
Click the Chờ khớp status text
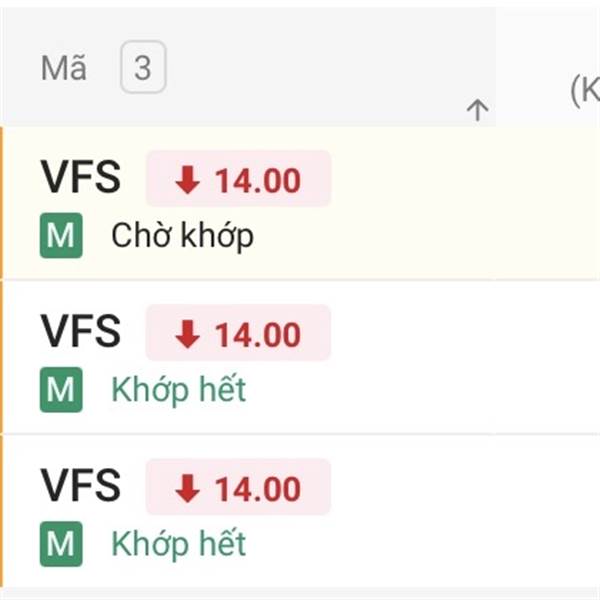(x=182, y=236)
